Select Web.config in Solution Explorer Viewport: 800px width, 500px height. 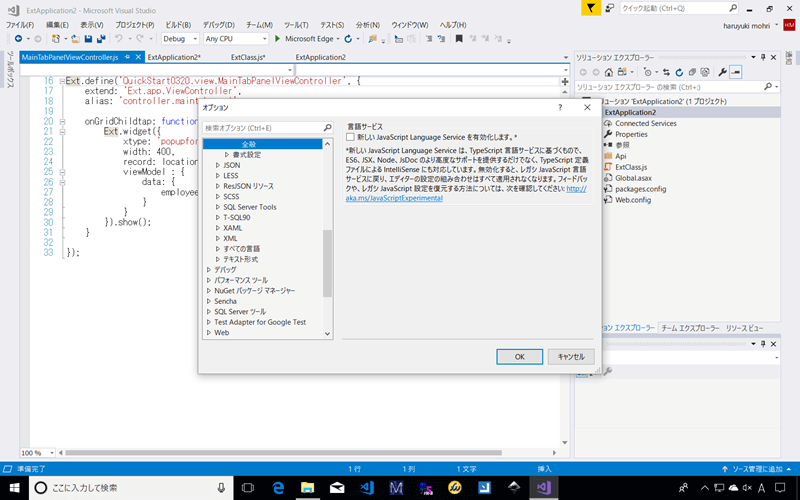click(633, 200)
